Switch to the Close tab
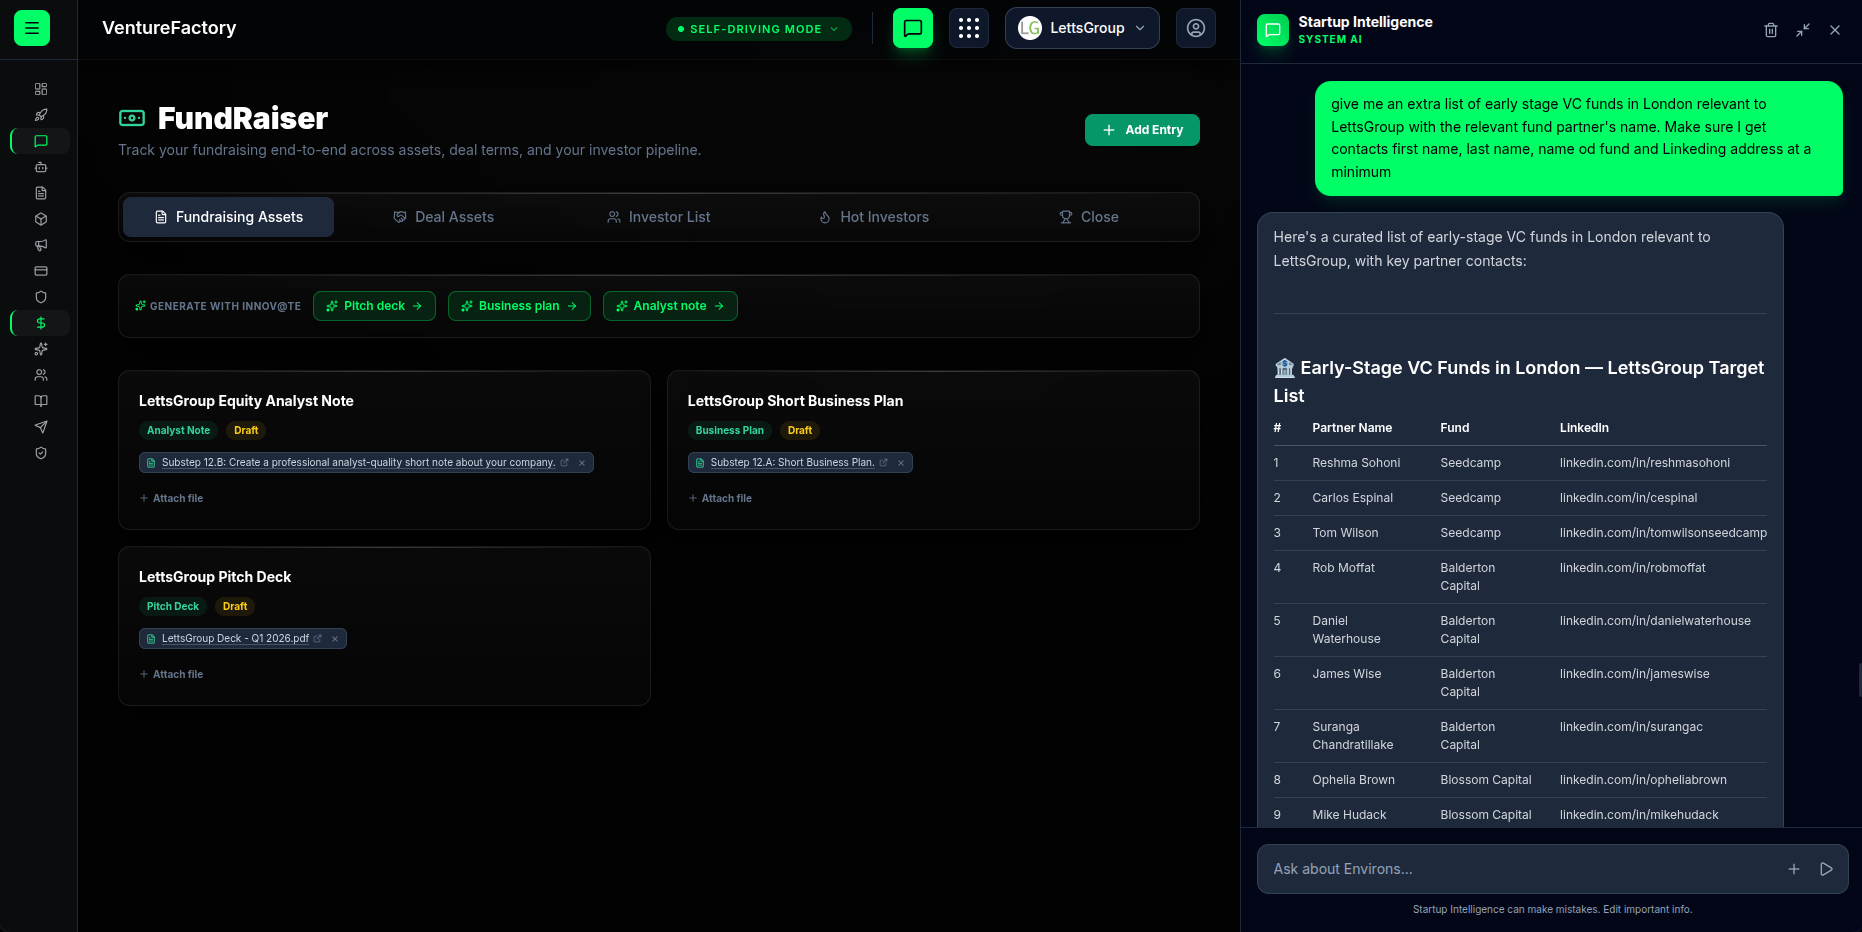 point(1089,217)
